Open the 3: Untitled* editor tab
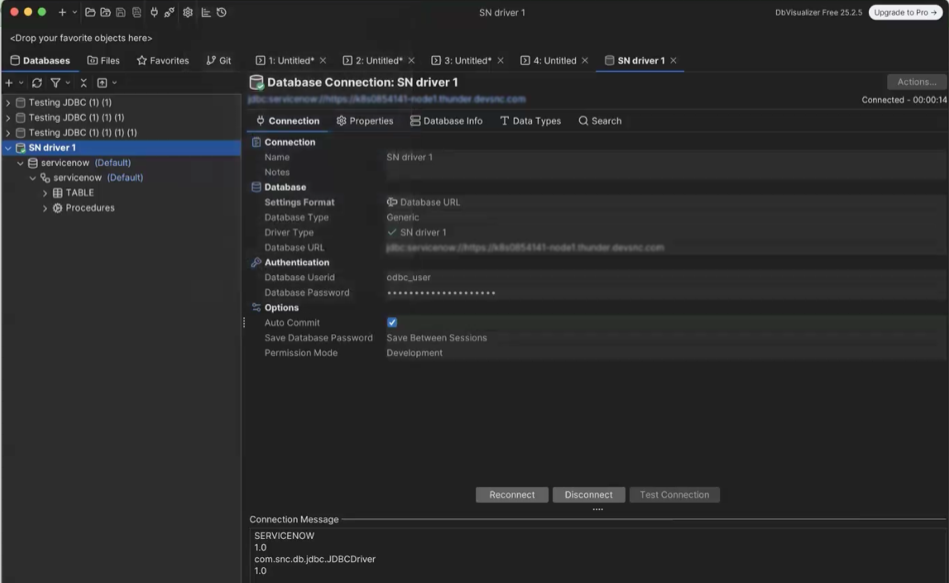Image resolution: width=949 pixels, height=583 pixels. (x=461, y=61)
